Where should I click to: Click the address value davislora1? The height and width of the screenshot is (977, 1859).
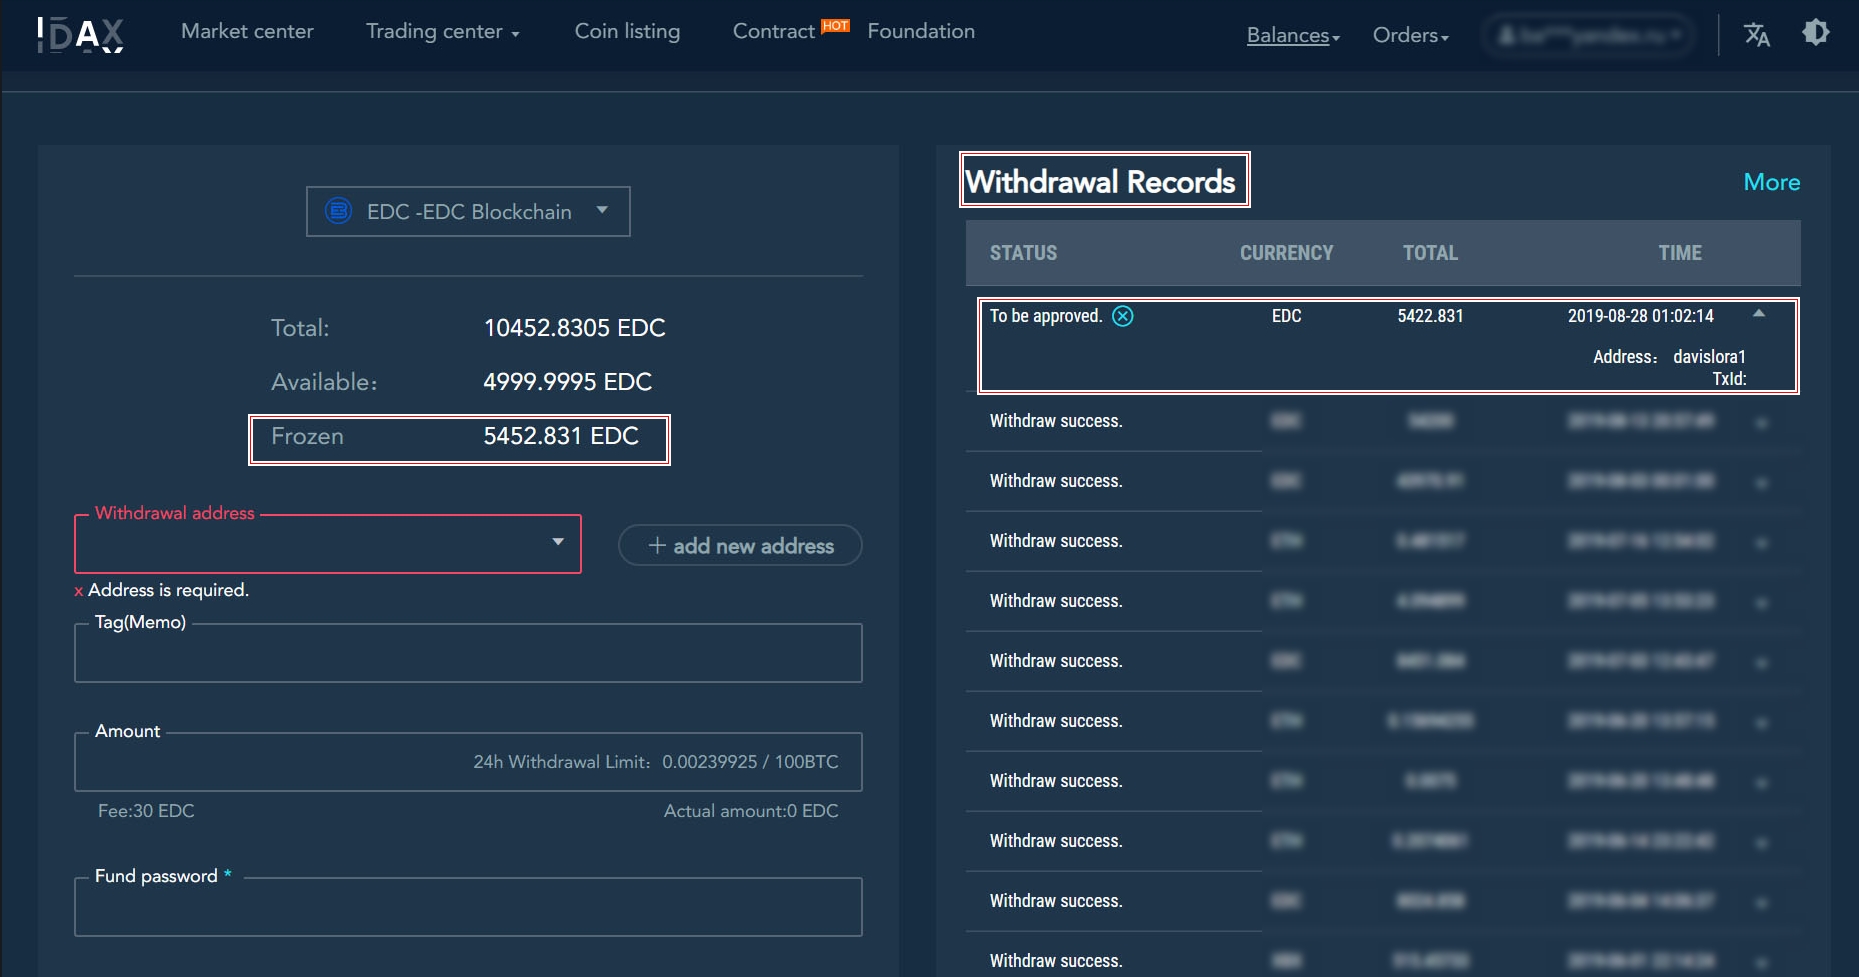point(1709,357)
